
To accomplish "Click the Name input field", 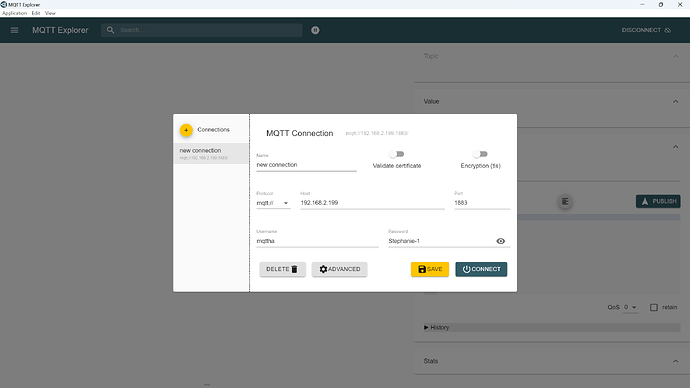I will (x=306, y=165).
